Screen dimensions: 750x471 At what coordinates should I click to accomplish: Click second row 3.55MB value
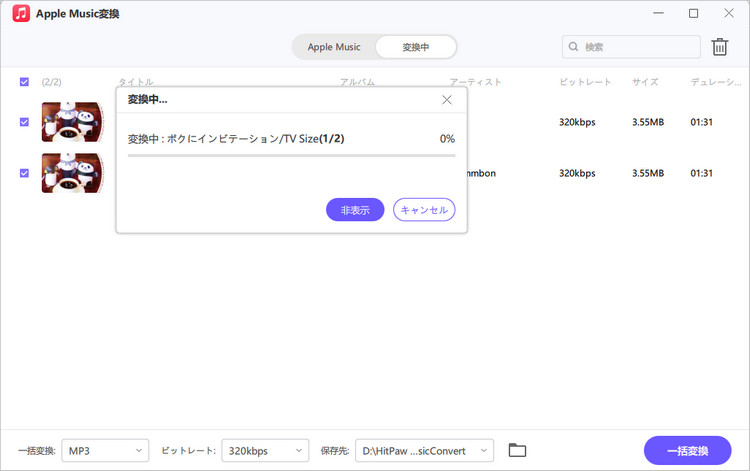click(648, 173)
